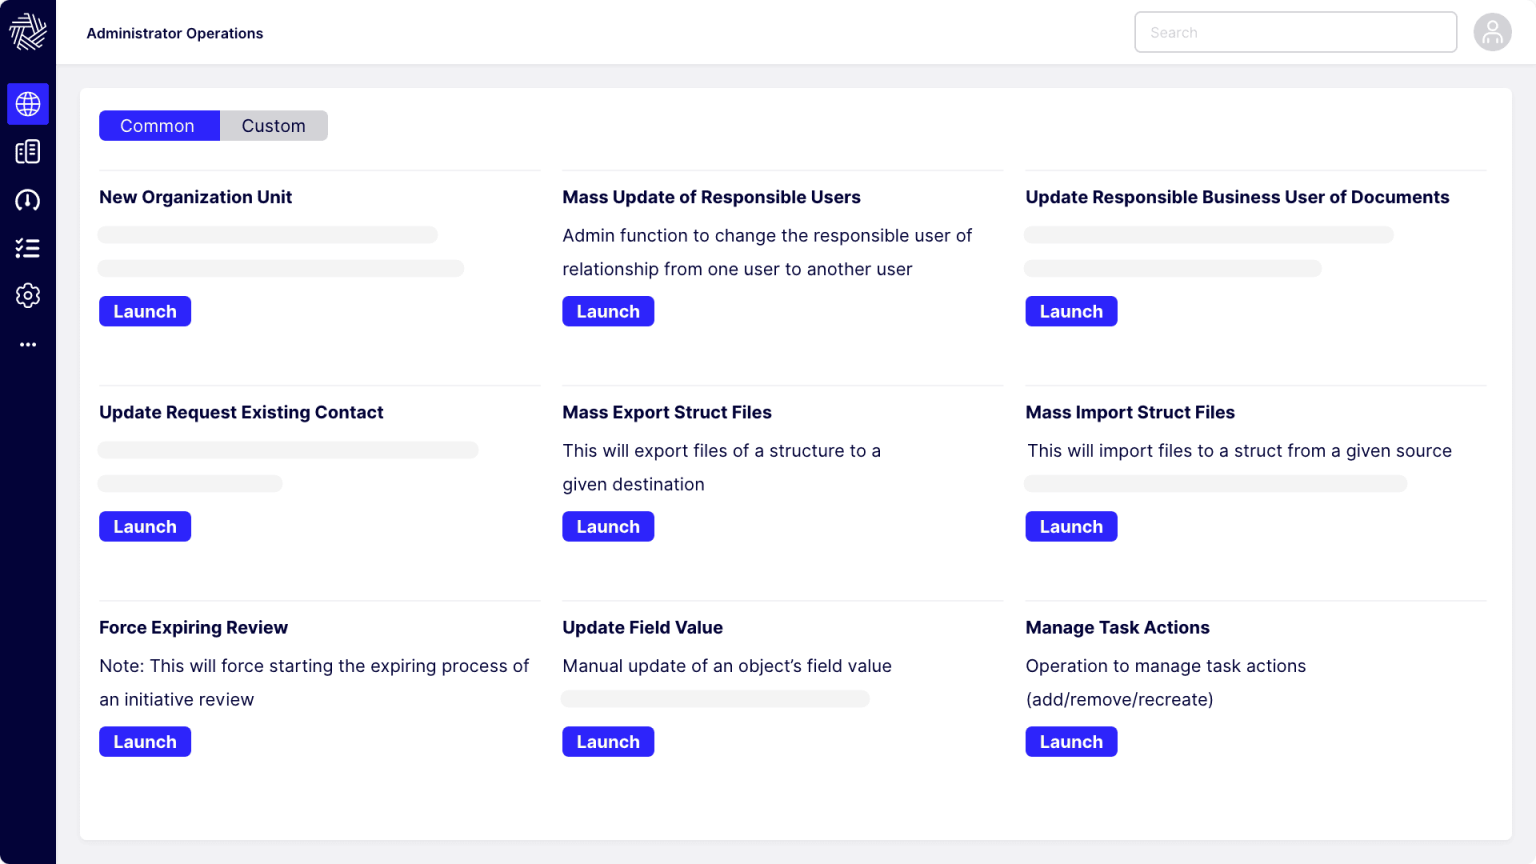Launch Mass Import Struct Files
The width and height of the screenshot is (1536, 864).
pyautogui.click(x=1071, y=526)
